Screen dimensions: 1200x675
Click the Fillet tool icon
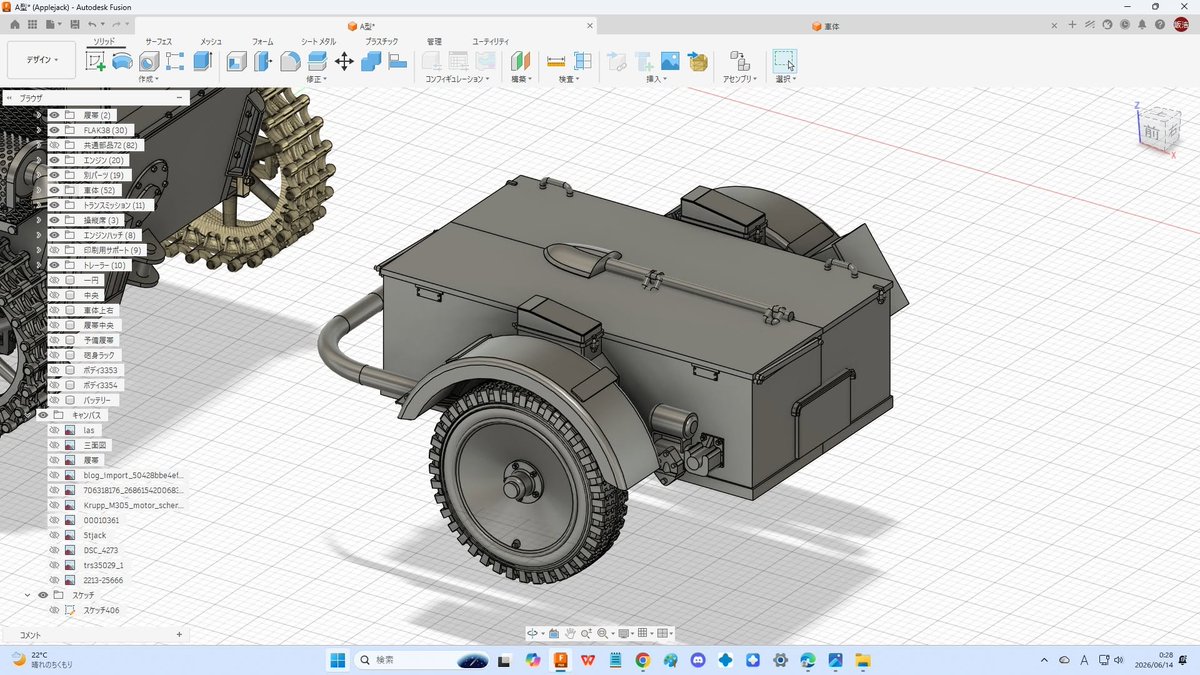(290, 61)
